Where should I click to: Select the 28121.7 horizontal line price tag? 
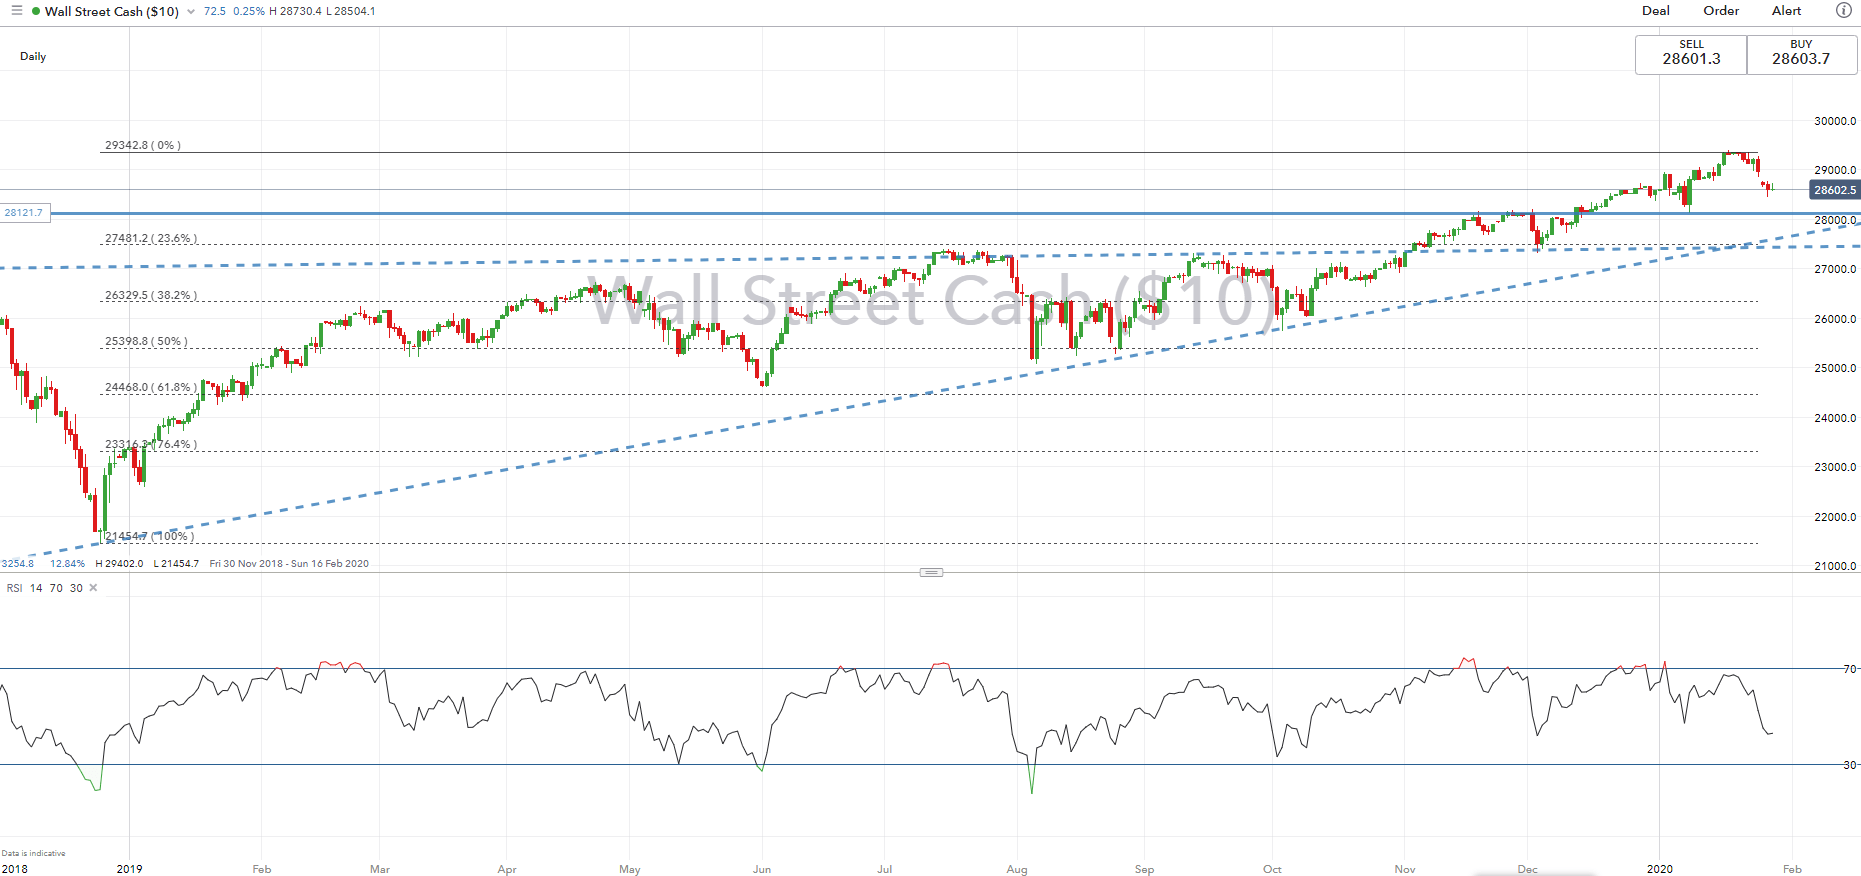[x=25, y=213]
